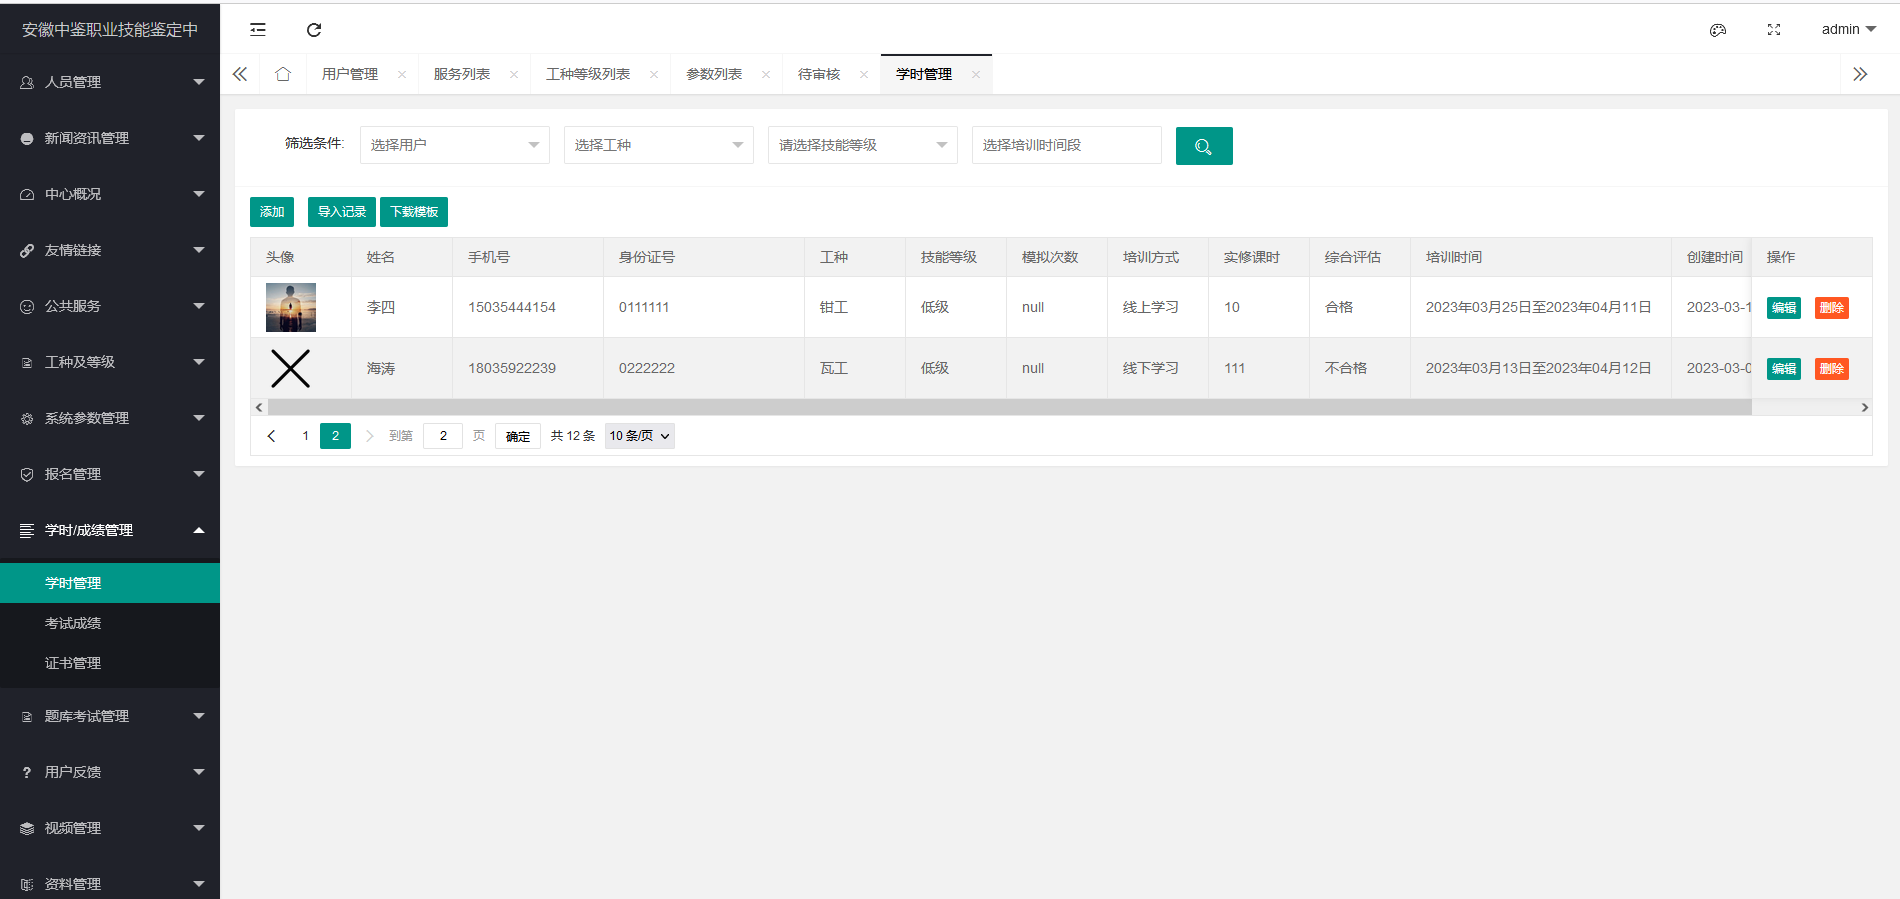1900x899 pixels.
Task: Click the table's horizontal scrollbar
Action: point(1009,407)
